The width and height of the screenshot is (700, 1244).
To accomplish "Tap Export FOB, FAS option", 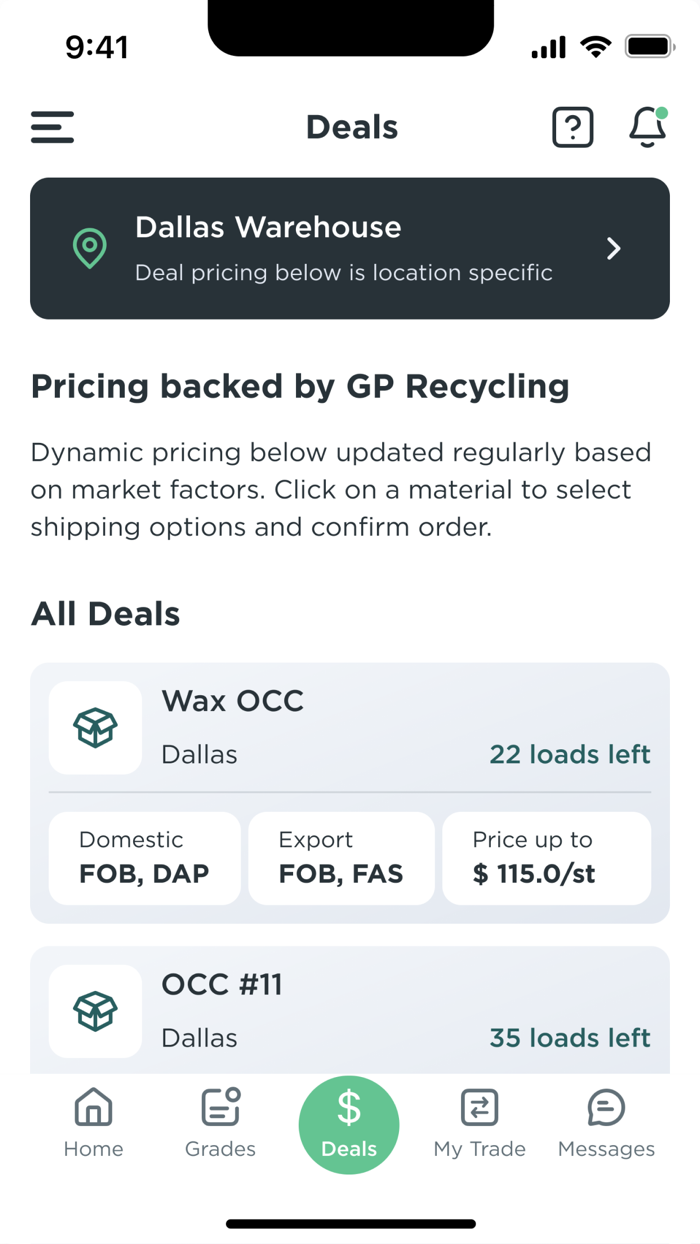I will click(x=341, y=858).
